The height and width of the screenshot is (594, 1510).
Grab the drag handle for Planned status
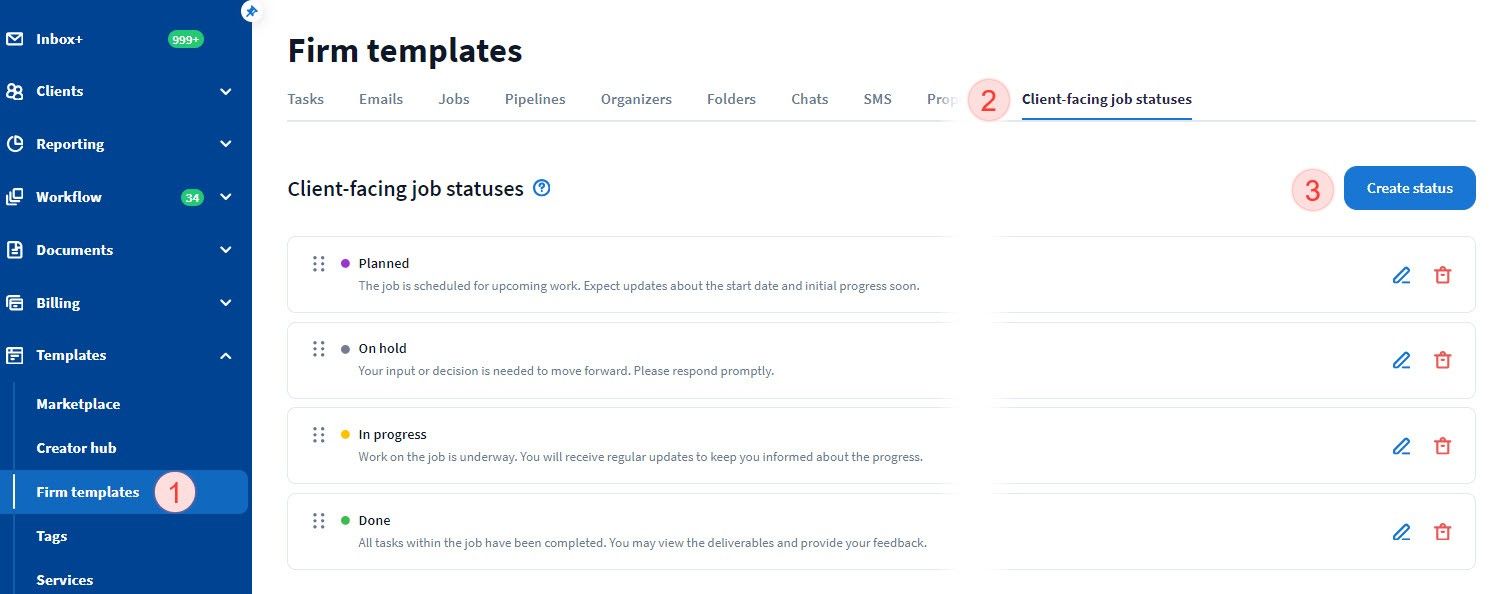point(318,264)
